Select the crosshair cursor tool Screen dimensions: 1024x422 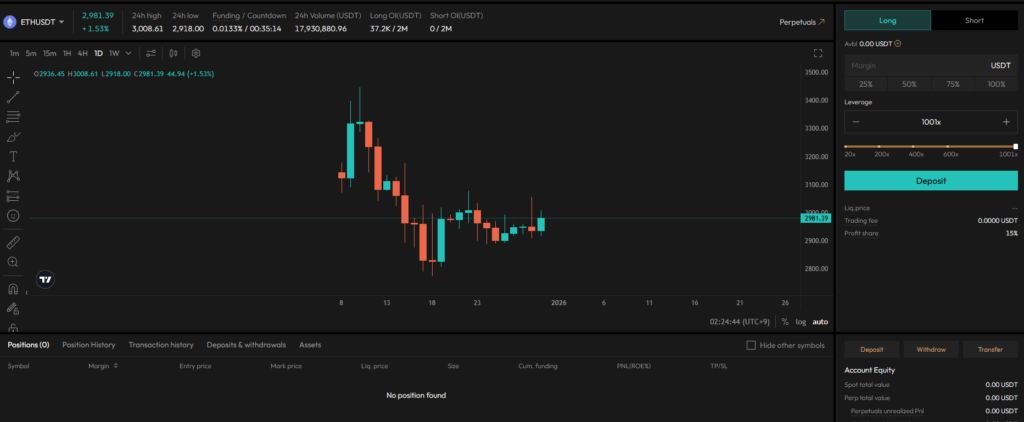pos(13,77)
